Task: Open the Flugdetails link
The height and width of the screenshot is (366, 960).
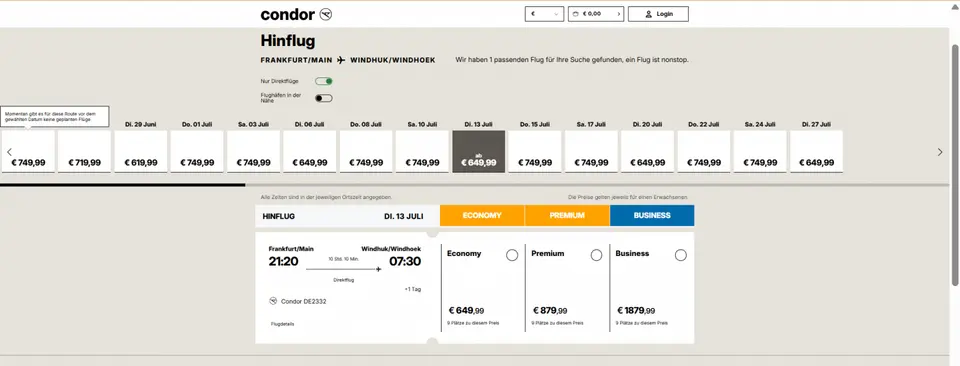Action: point(282,324)
